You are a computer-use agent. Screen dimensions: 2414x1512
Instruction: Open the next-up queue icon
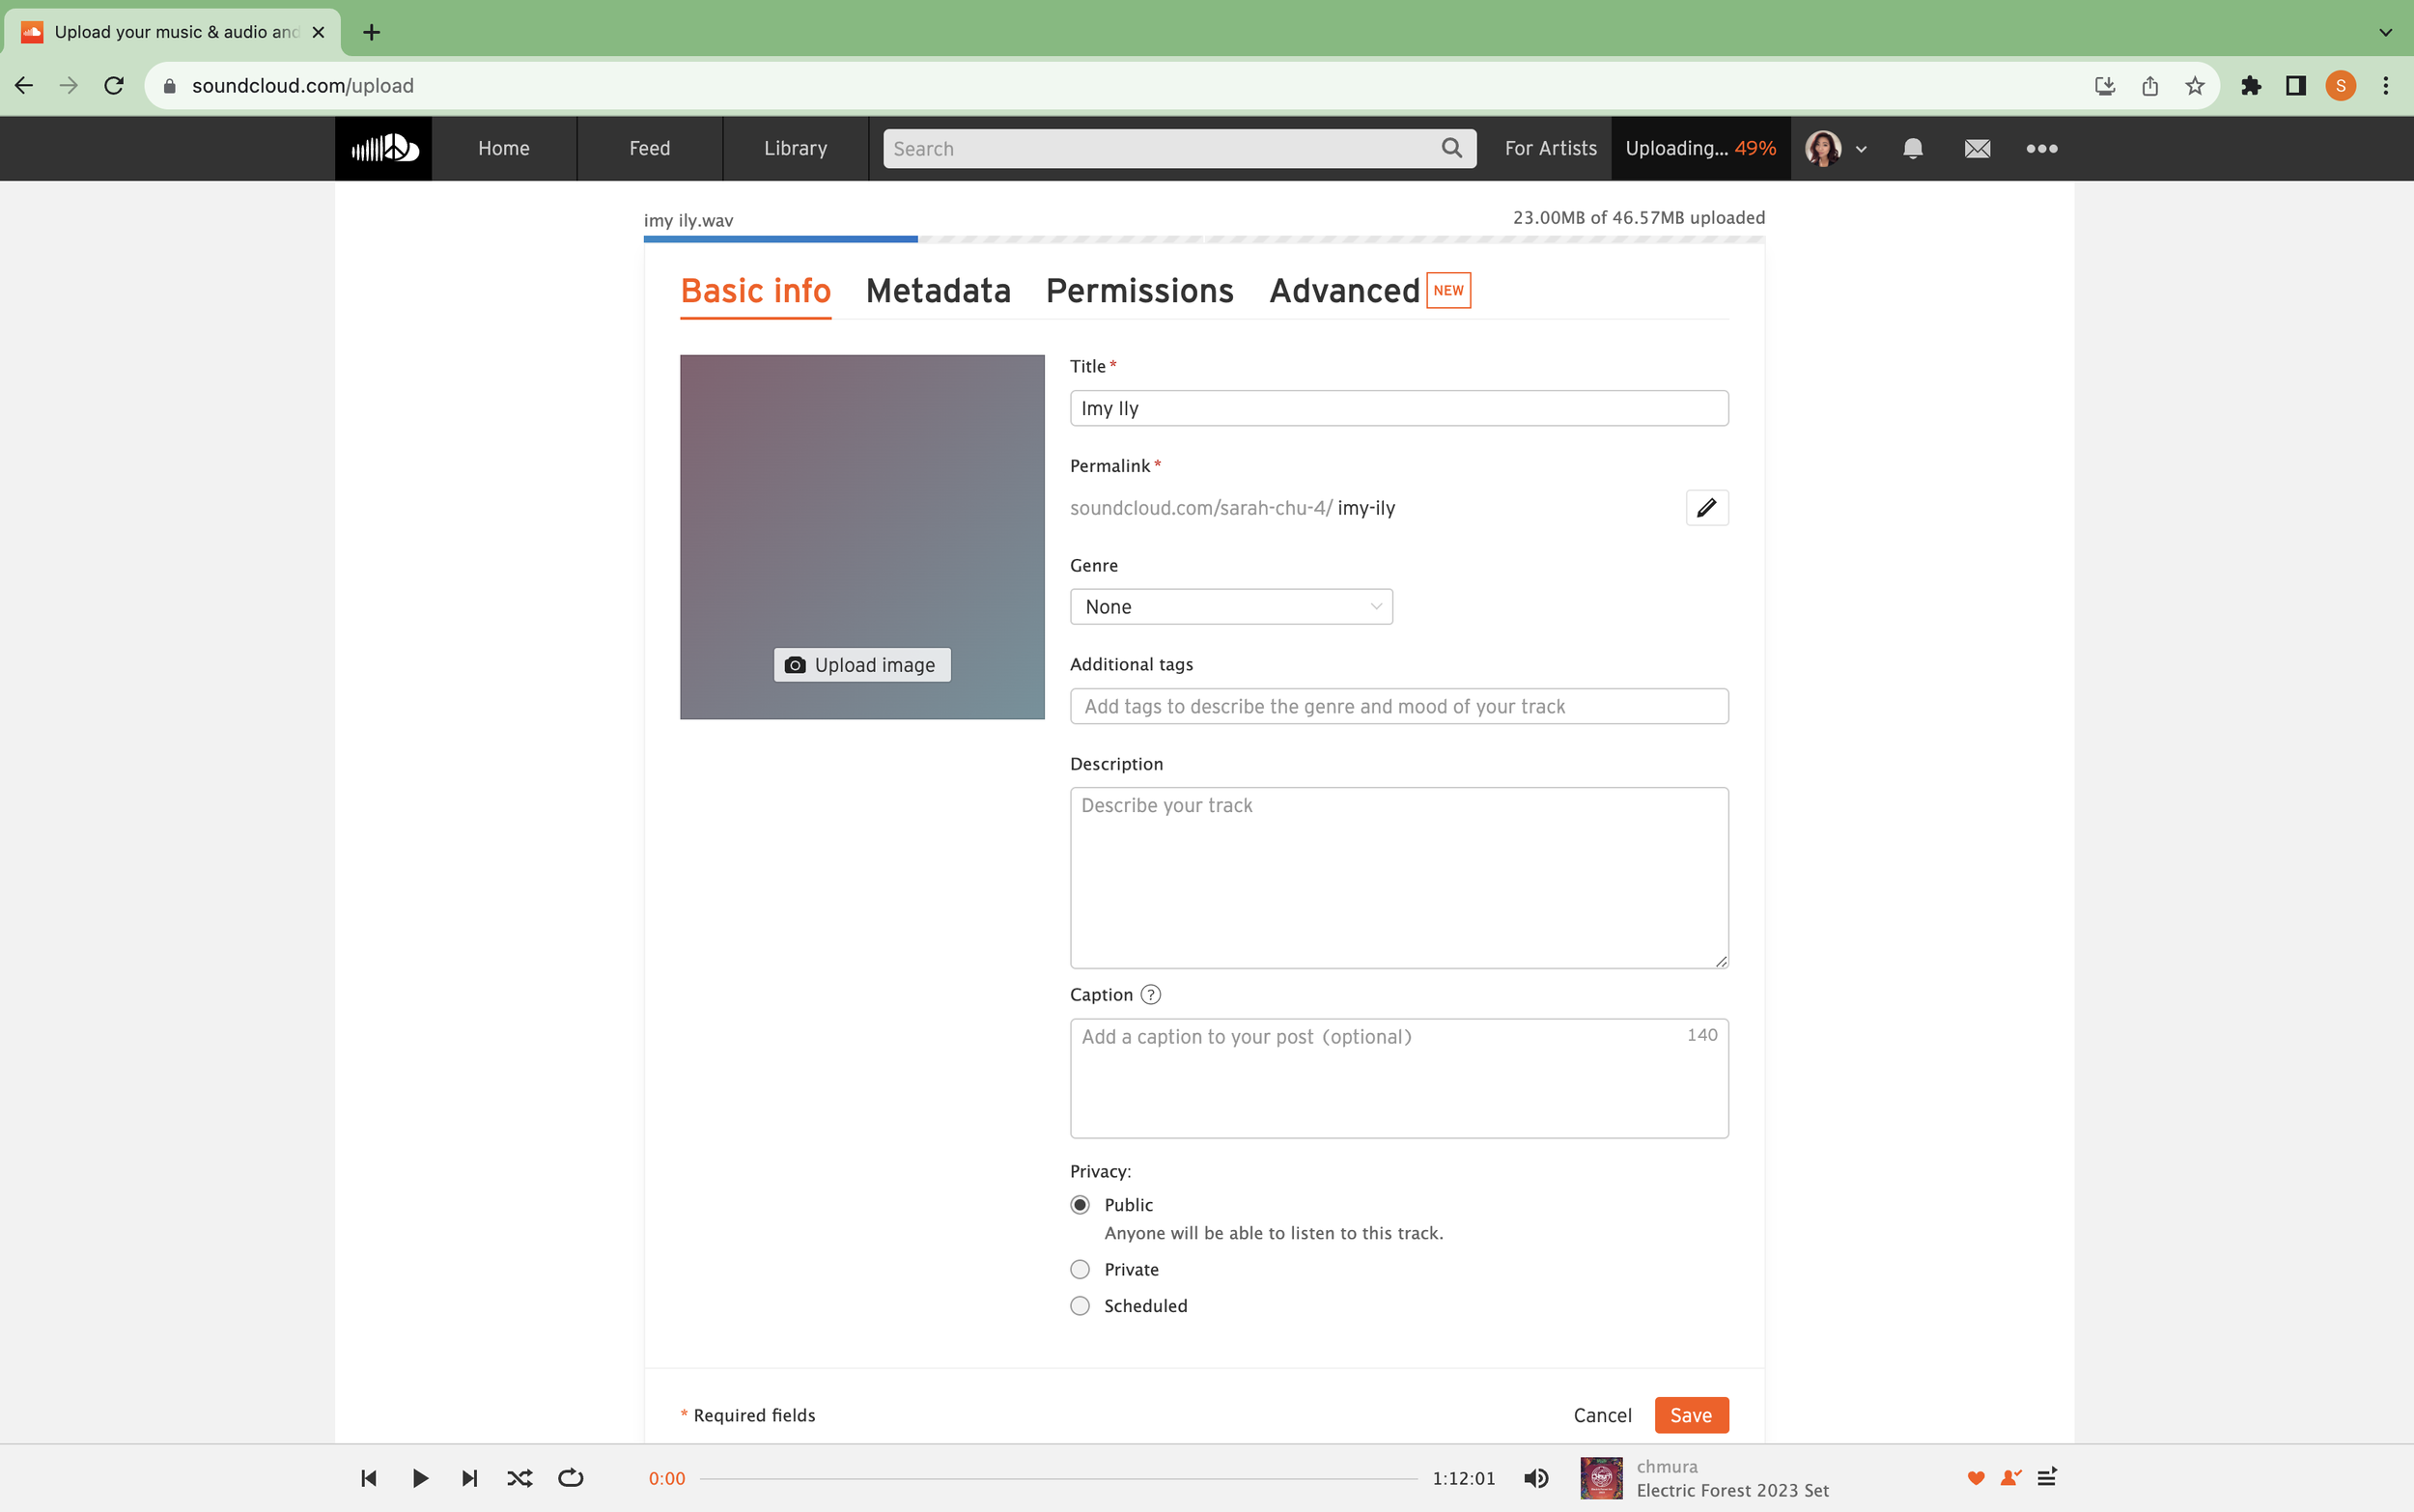2047,1477
